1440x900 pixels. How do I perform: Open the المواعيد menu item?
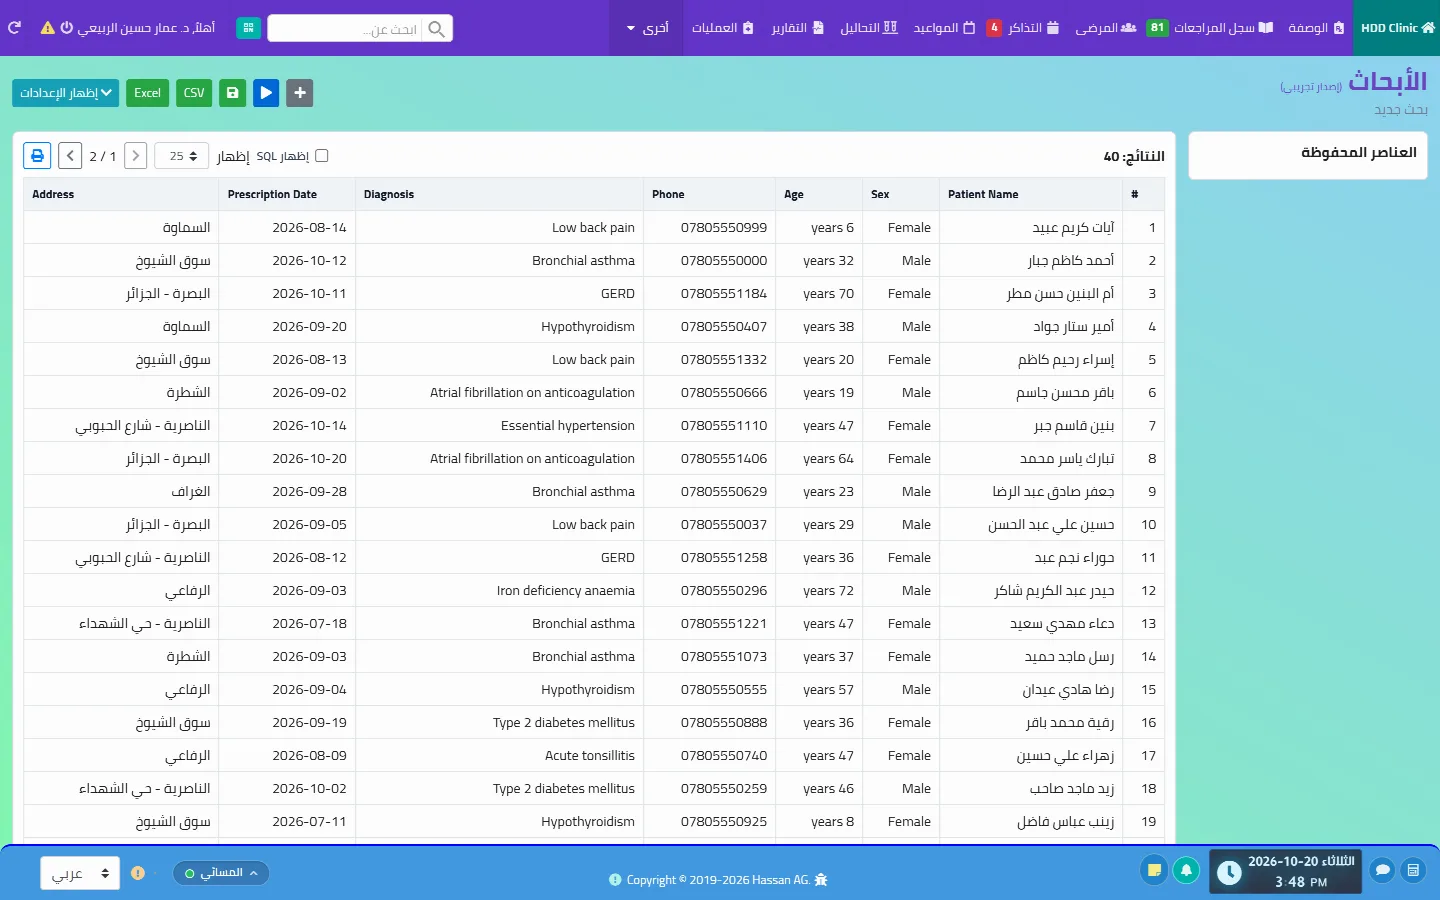pyautogui.click(x=944, y=28)
